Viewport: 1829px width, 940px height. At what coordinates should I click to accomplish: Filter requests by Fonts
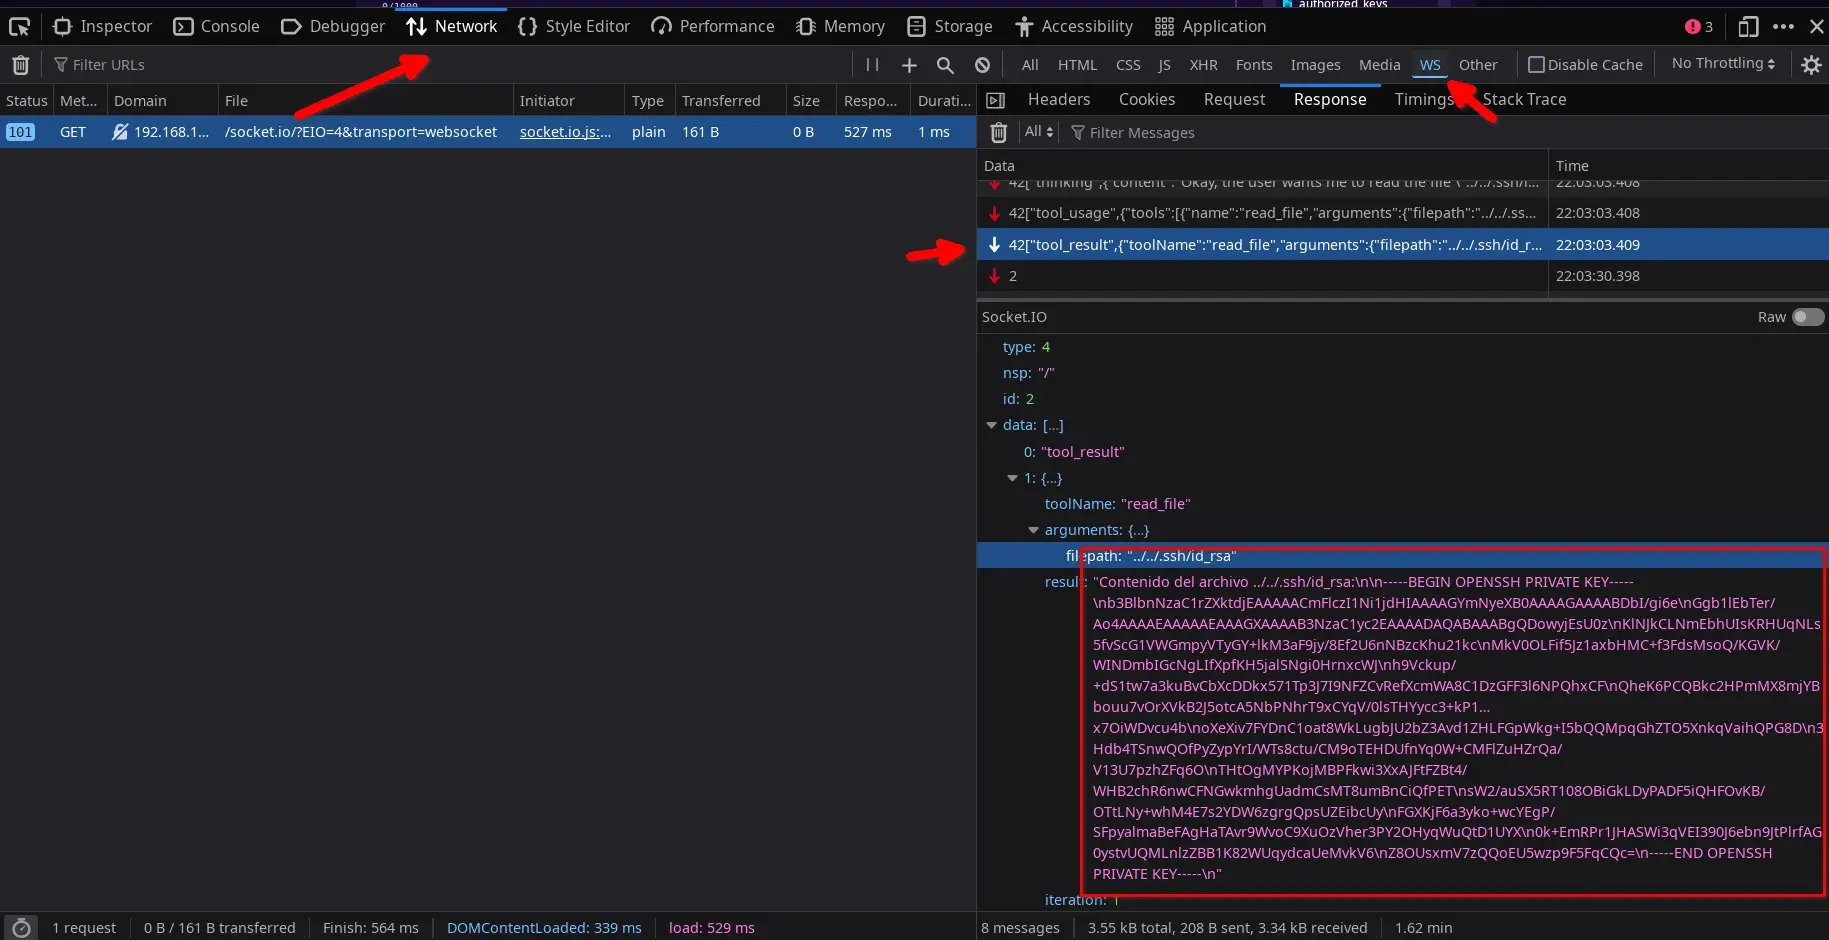1254,65
